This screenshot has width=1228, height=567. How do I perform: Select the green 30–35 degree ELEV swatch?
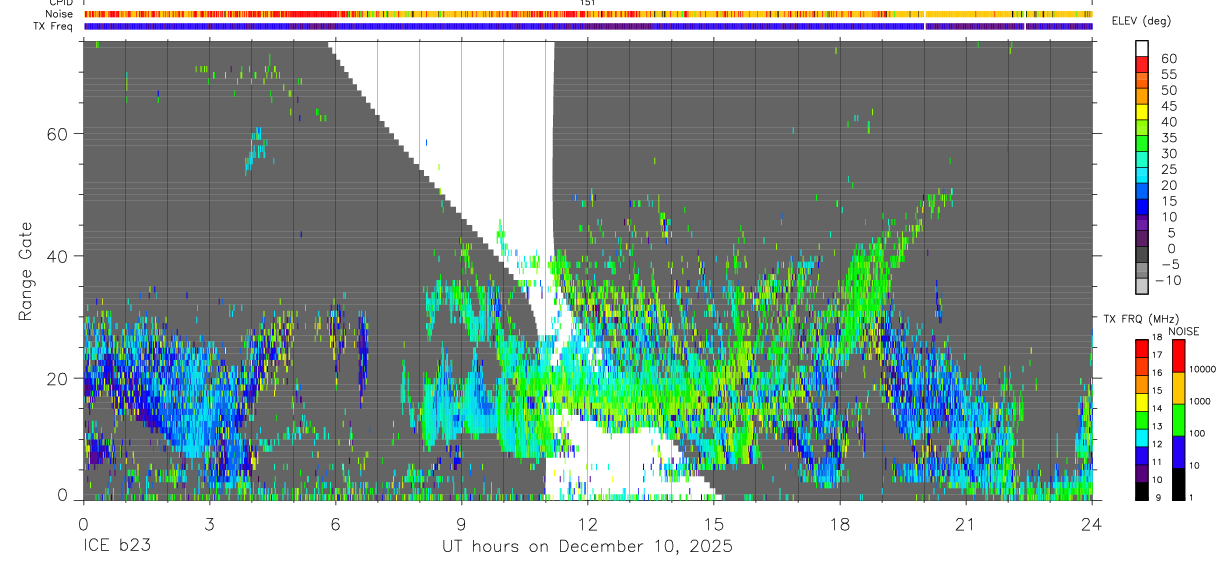click(x=1142, y=144)
